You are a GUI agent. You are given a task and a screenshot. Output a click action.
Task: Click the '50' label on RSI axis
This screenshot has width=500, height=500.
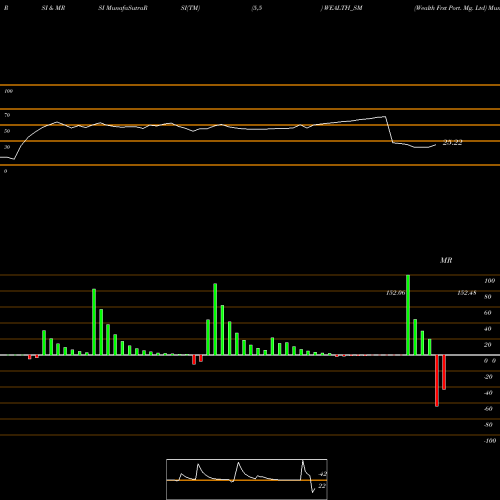(7, 131)
